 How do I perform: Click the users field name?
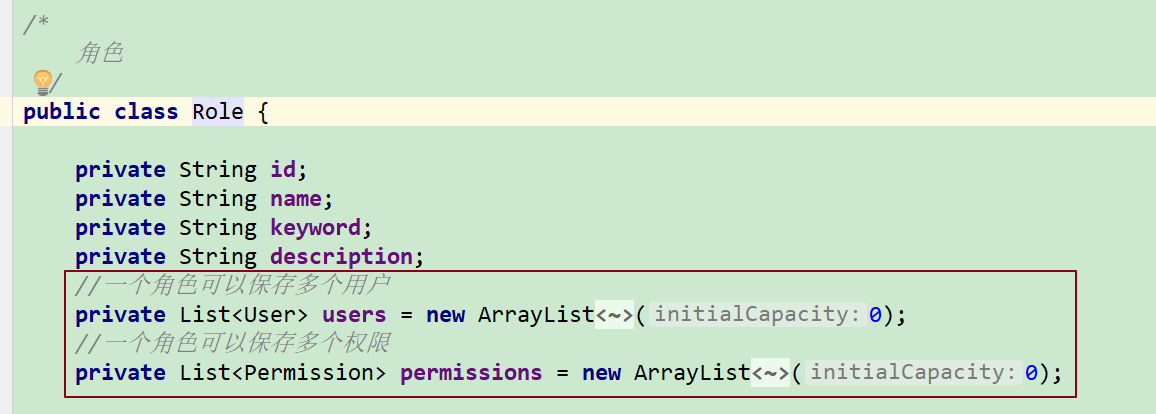(355, 315)
